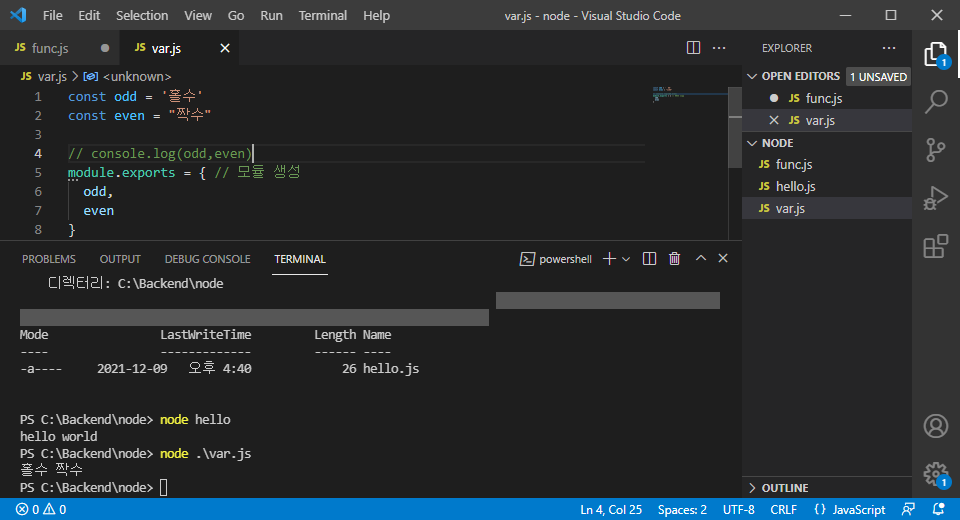Switch to the func.js editor tab

click(59, 48)
